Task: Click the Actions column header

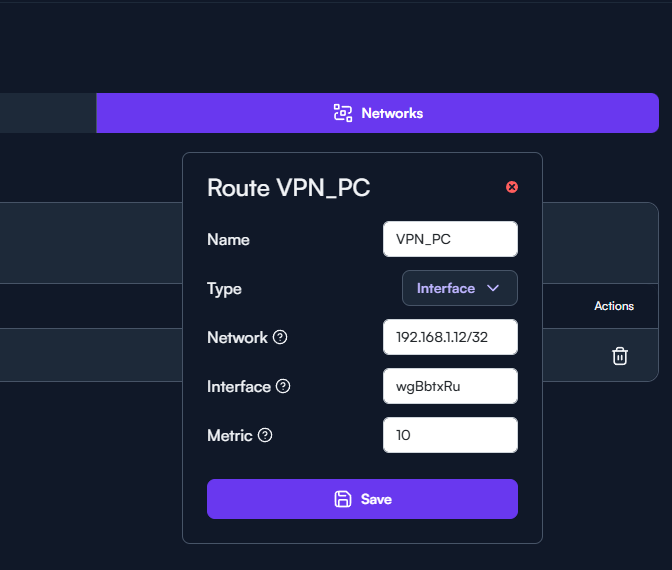Action: (x=614, y=306)
